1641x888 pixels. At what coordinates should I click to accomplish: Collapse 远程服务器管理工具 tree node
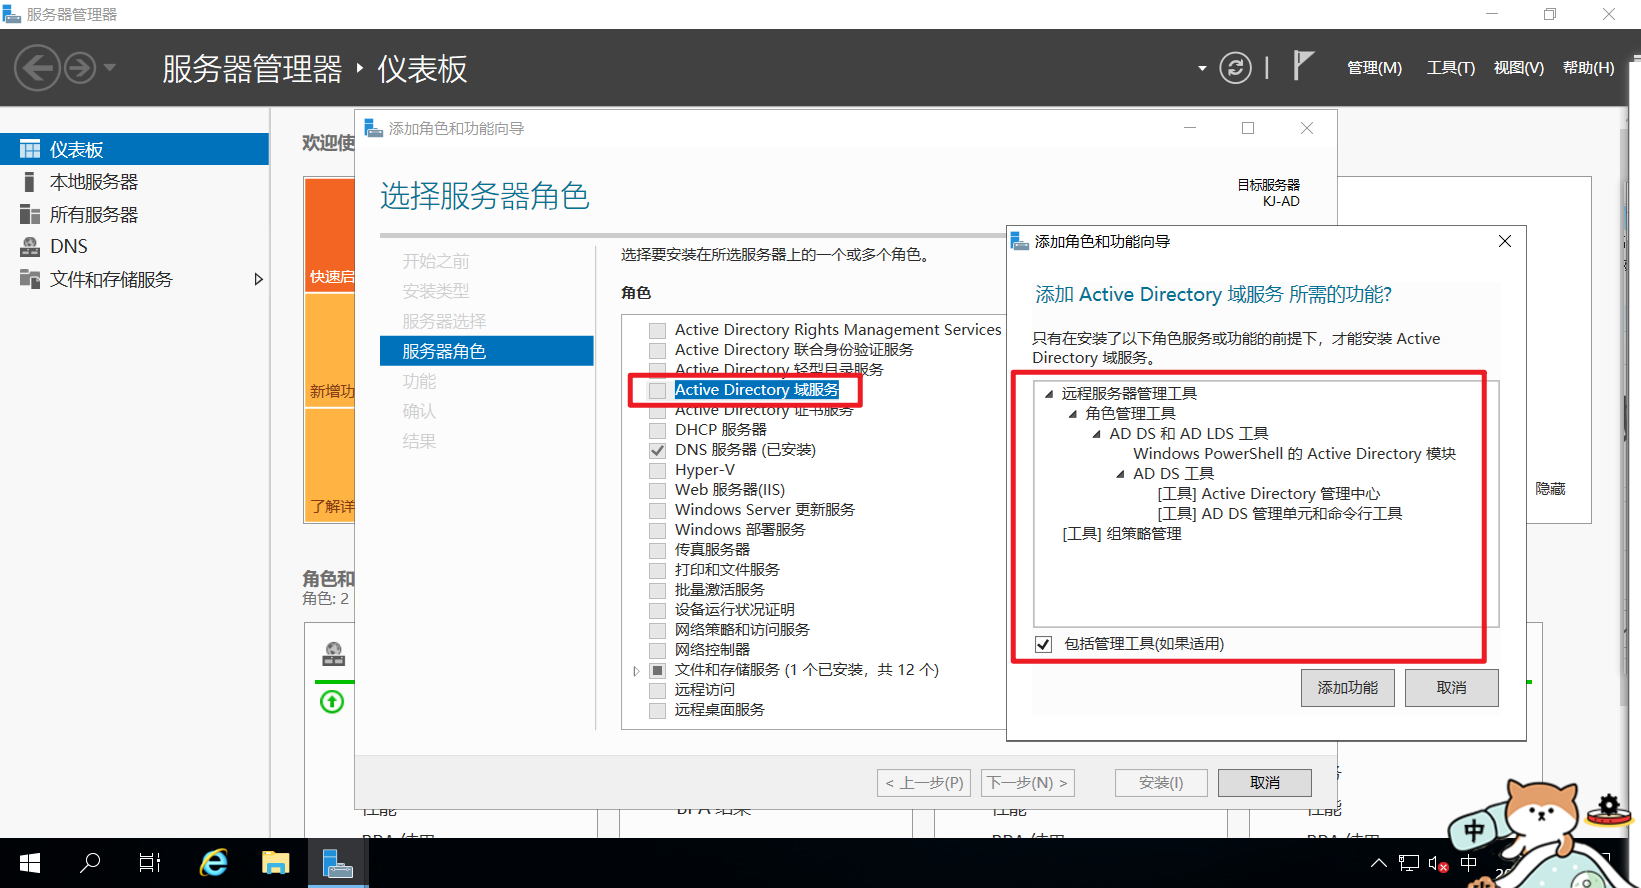click(x=1049, y=394)
